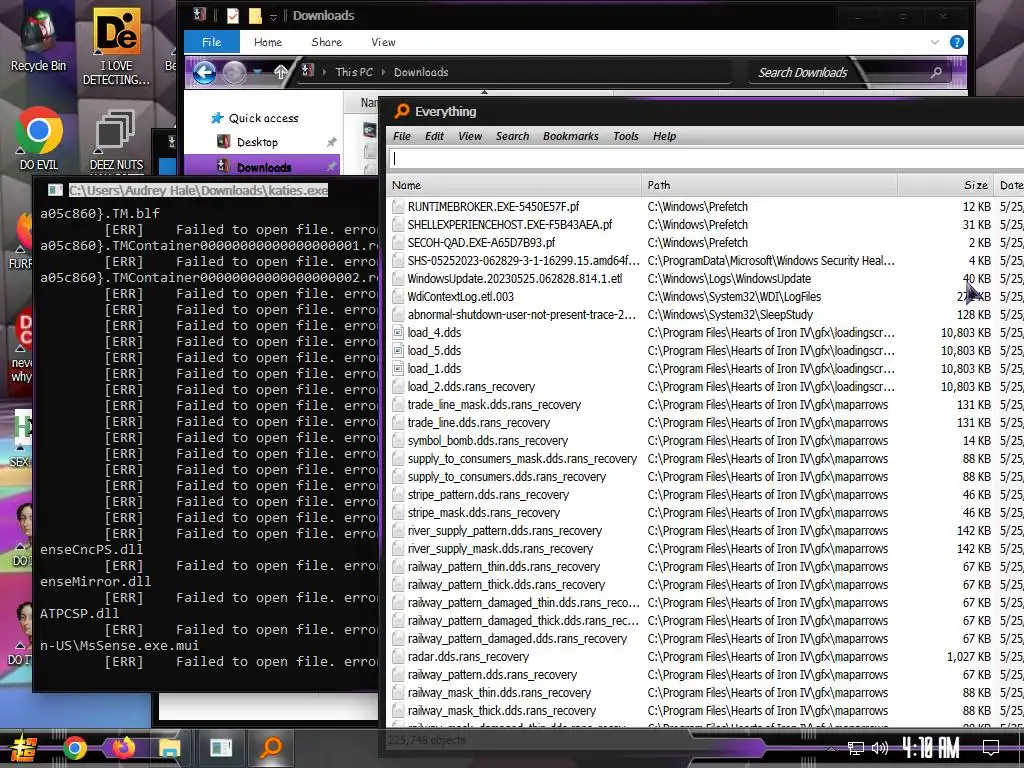Click the Properties icon in explorer title bar
This screenshot has height=768, width=1024.
point(232,16)
